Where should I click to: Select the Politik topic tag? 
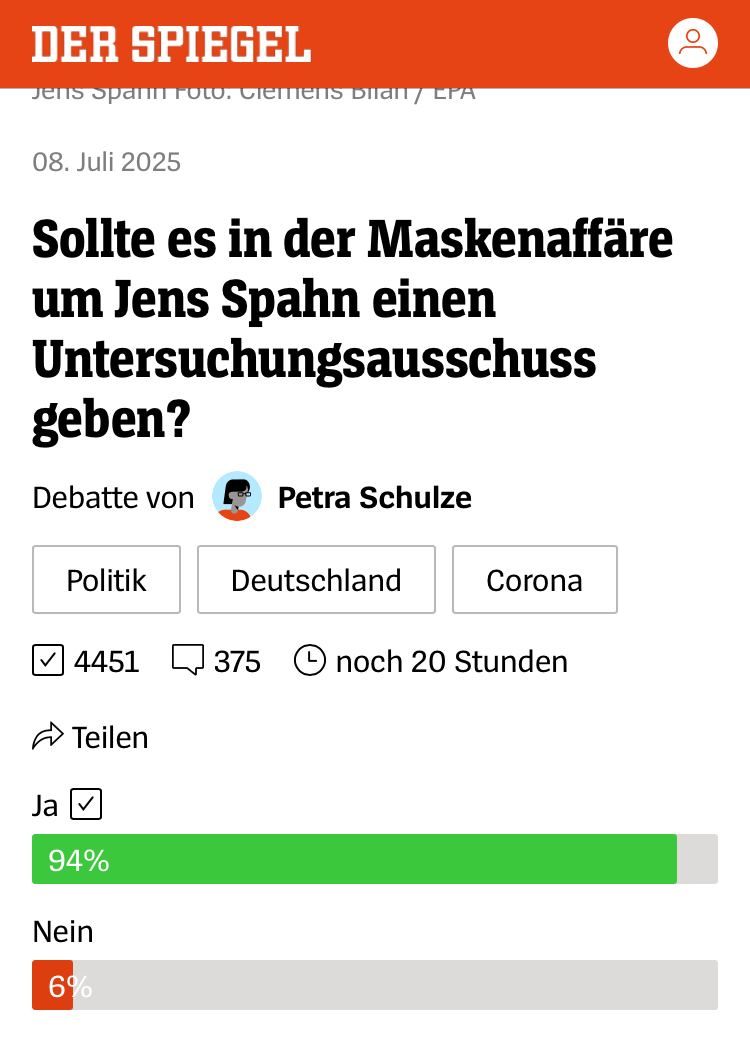106,580
